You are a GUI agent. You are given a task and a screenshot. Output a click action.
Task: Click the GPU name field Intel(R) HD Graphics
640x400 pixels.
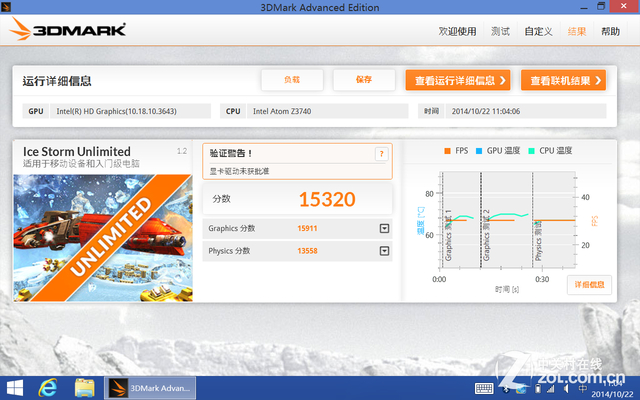[x=130, y=111]
